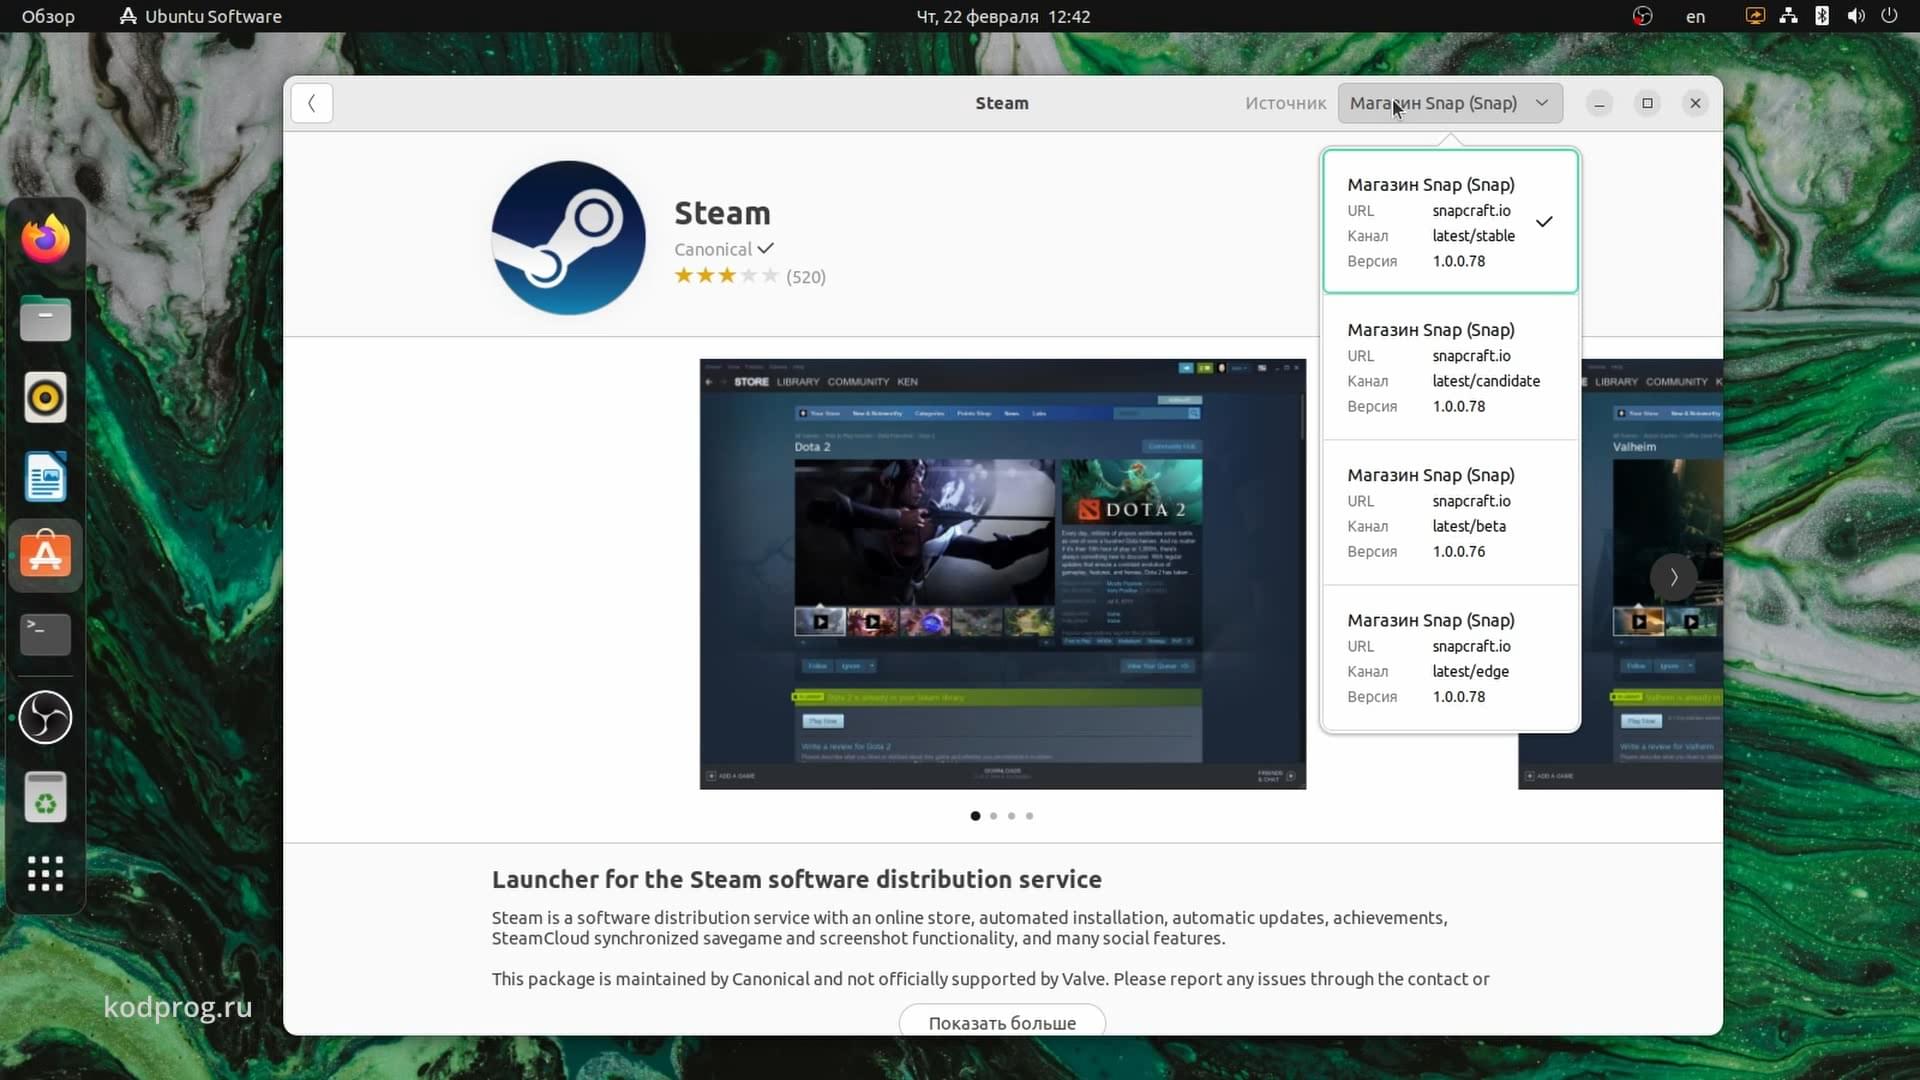
Task: Open Terminal from the dock
Action: 45,634
